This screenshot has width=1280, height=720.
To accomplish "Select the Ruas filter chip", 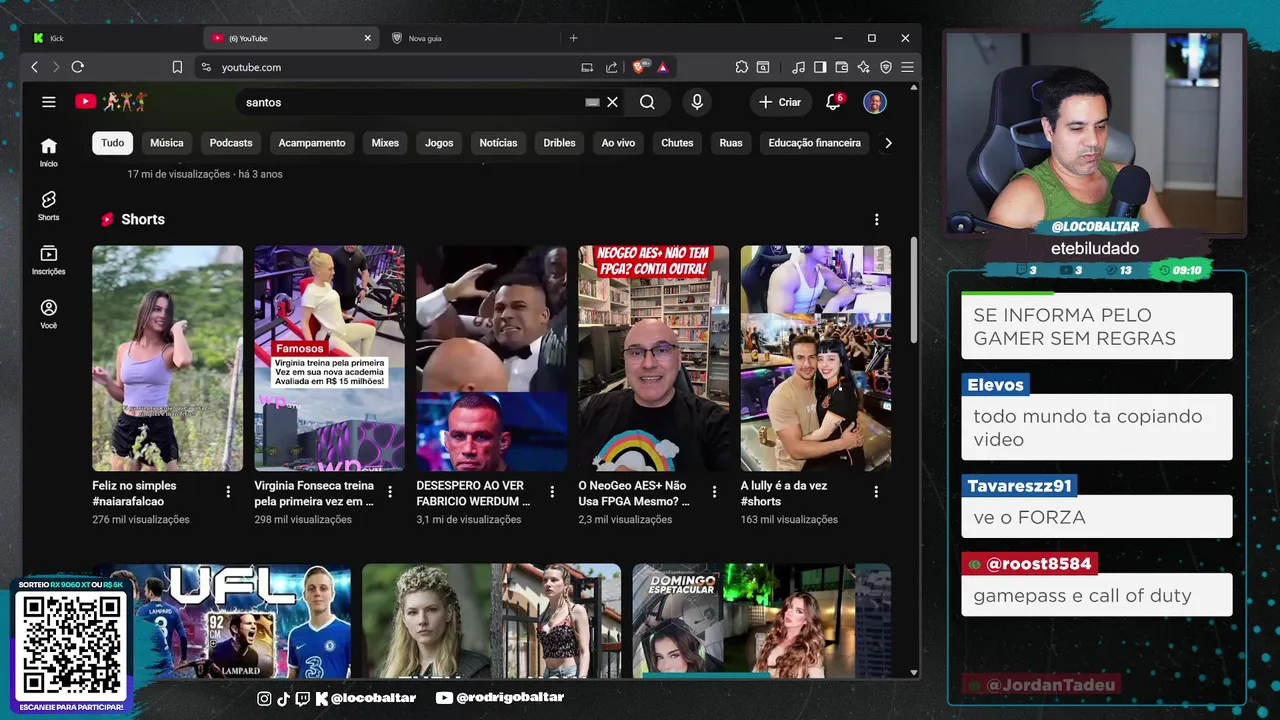I will (x=731, y=143).
